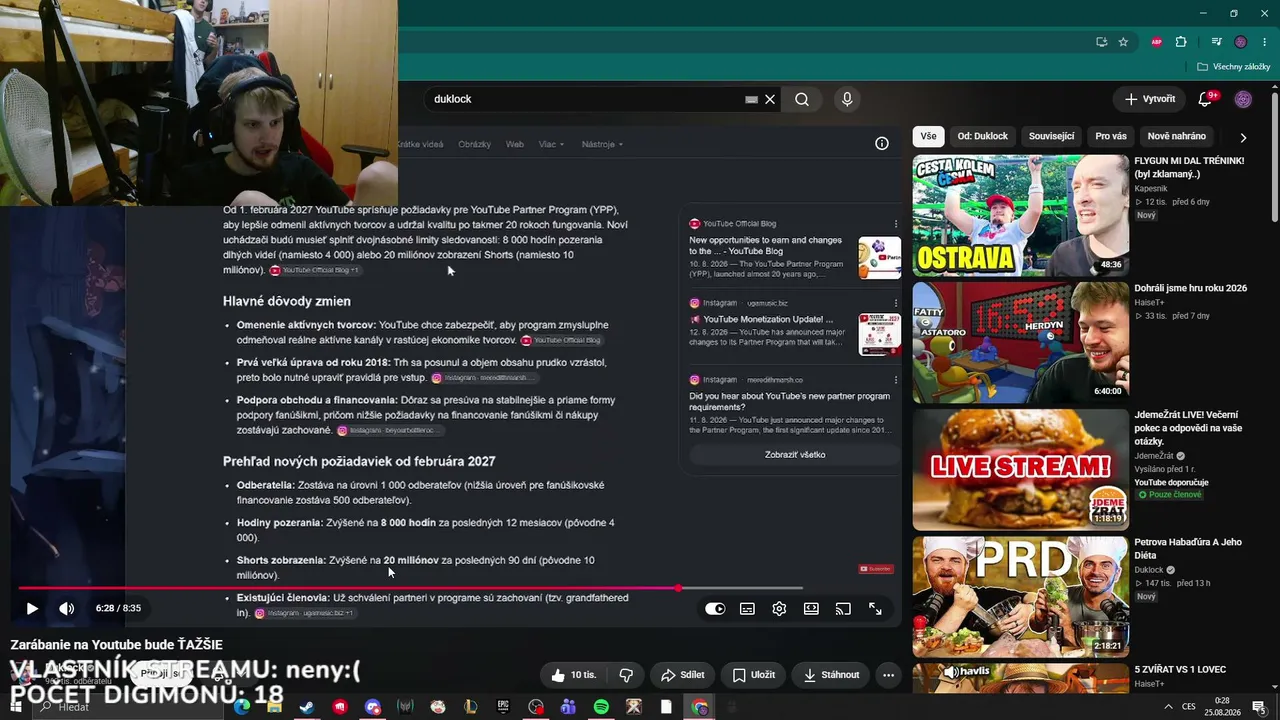The height and width of the screenshot is (720, 1280).
Task: Expand the Viac dropdown in the search results
Action: 552,144
